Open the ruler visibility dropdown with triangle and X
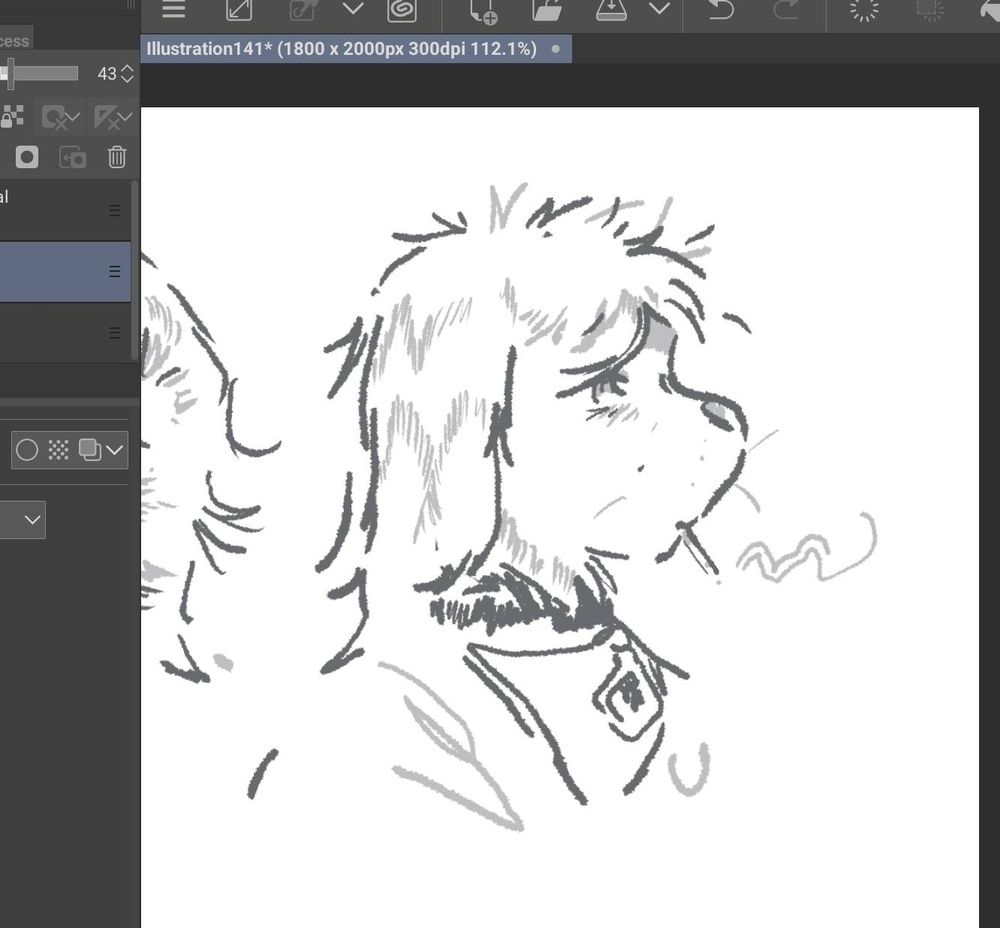This screenshot has width=1000, height=928. tap(112, 117)
